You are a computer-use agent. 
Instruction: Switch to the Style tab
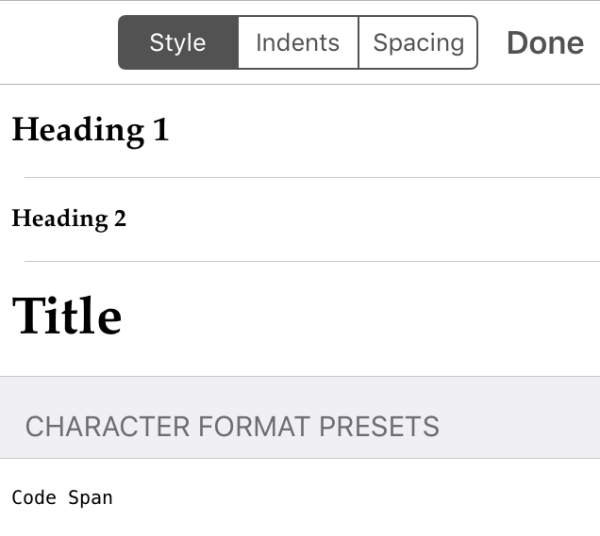(x=178, y=43)
